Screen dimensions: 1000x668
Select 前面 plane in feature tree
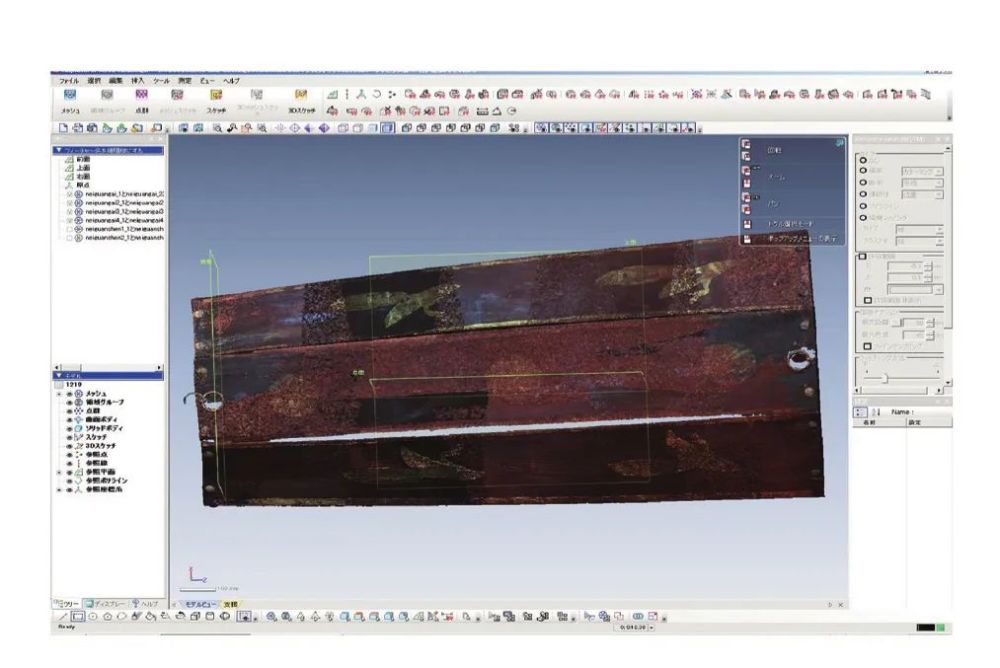pos(84,160)
